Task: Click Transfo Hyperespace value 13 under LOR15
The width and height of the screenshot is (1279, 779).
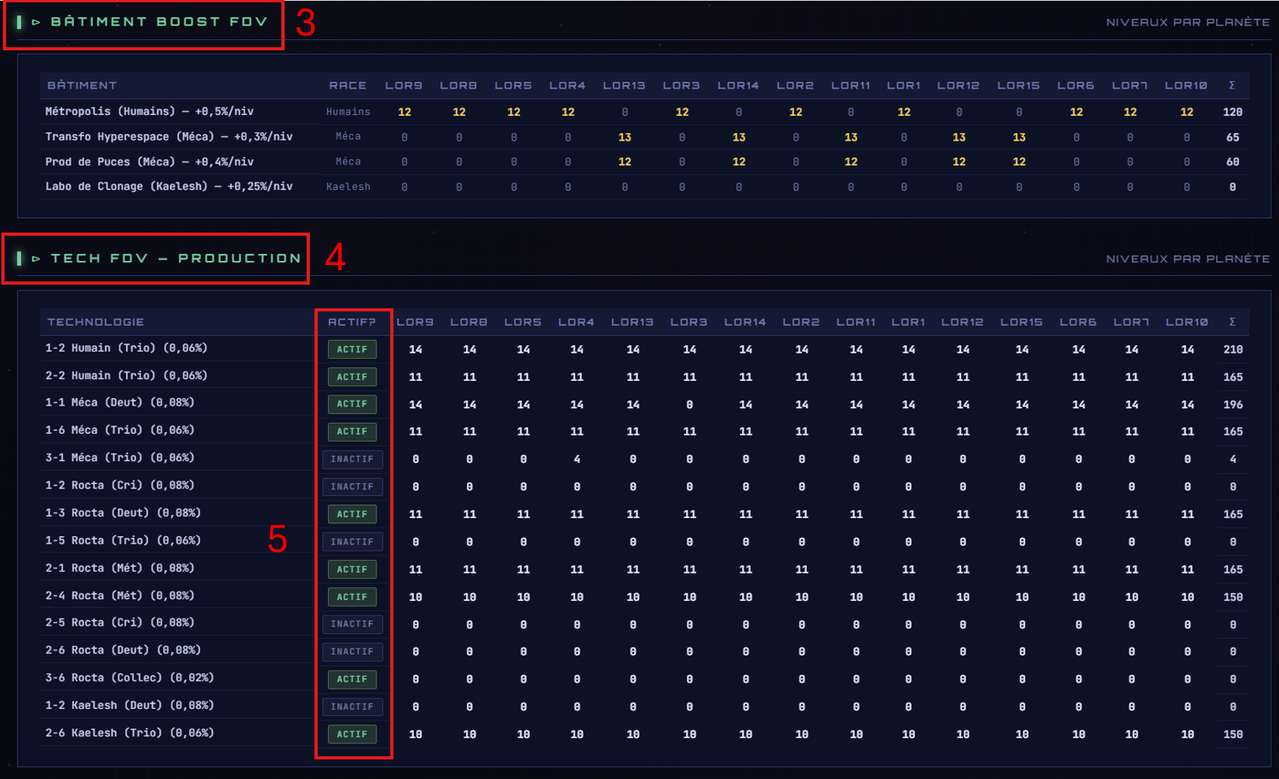Action: (x=1019, y=137)
